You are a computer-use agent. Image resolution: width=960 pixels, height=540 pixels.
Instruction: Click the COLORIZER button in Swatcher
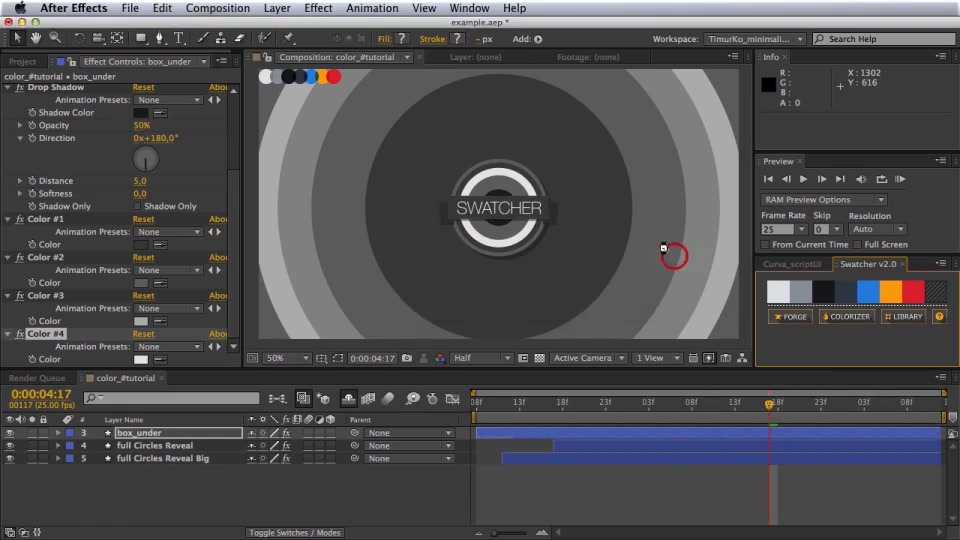coord(847,317)
